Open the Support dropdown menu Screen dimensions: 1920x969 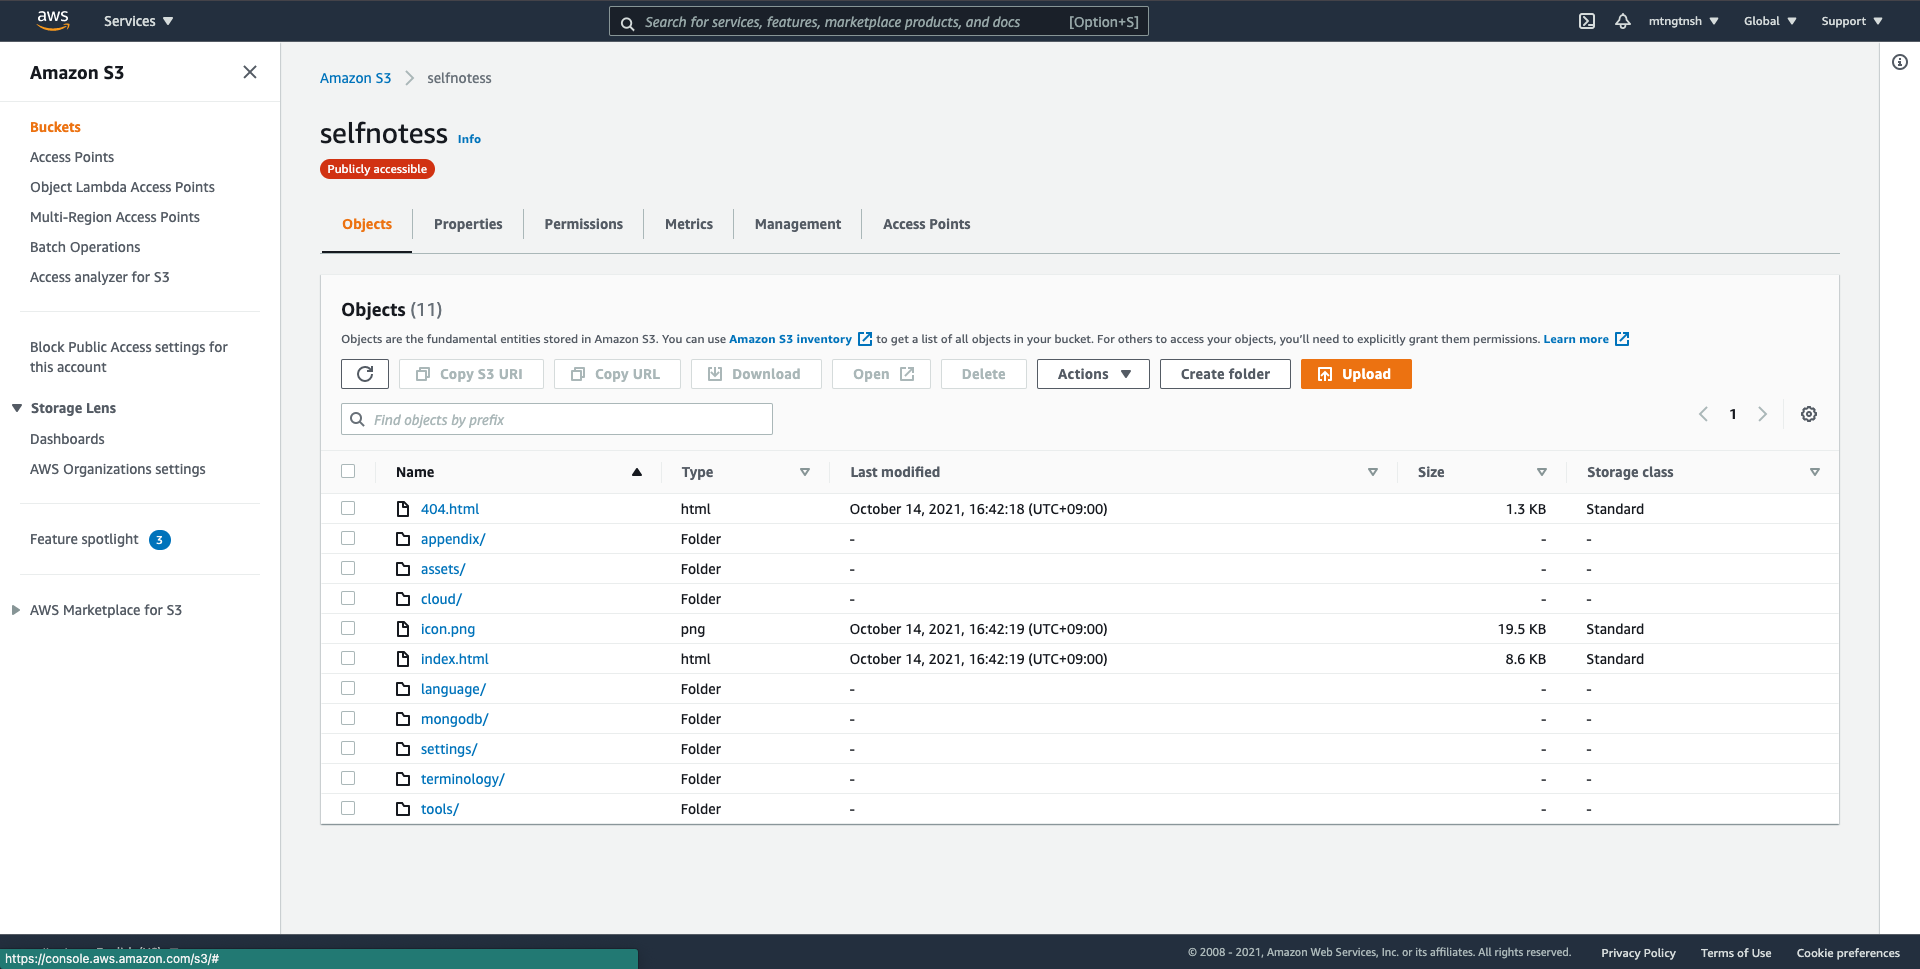pos(1852,21)
